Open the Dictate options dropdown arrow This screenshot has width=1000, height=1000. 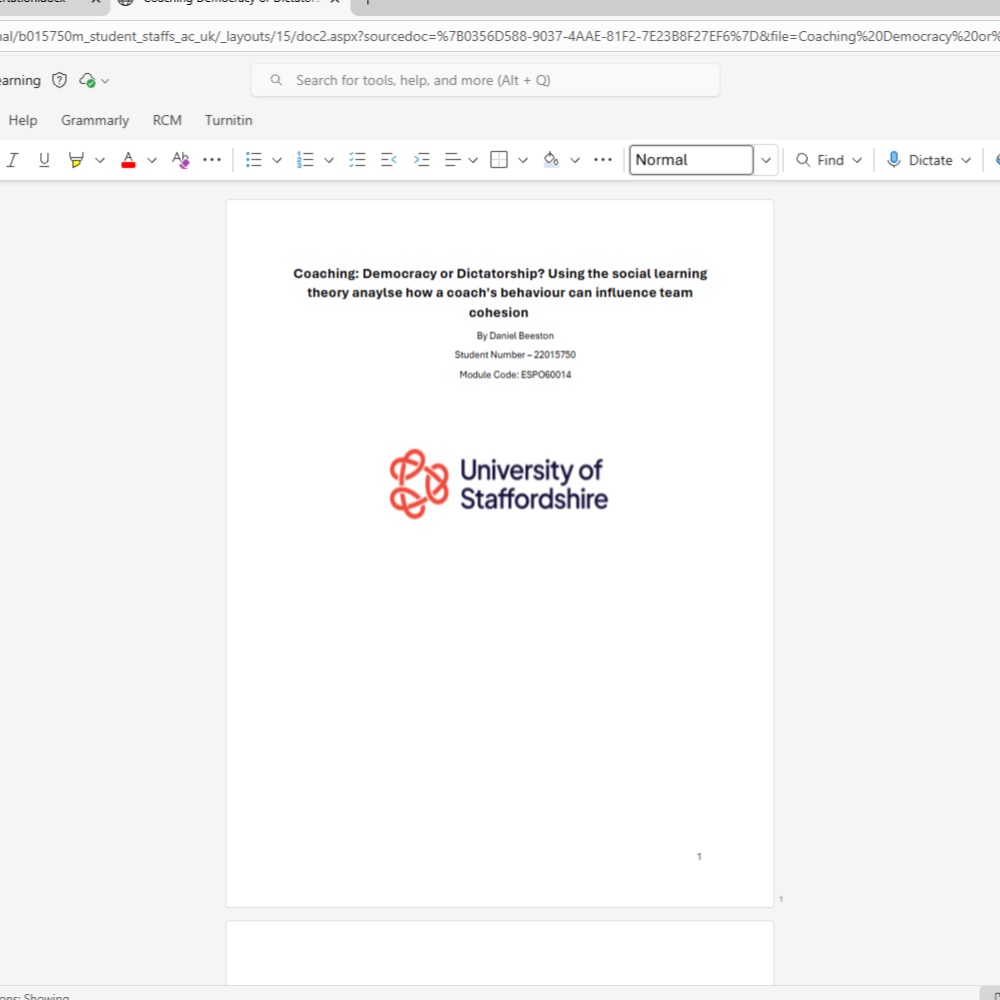coord(966,160)
